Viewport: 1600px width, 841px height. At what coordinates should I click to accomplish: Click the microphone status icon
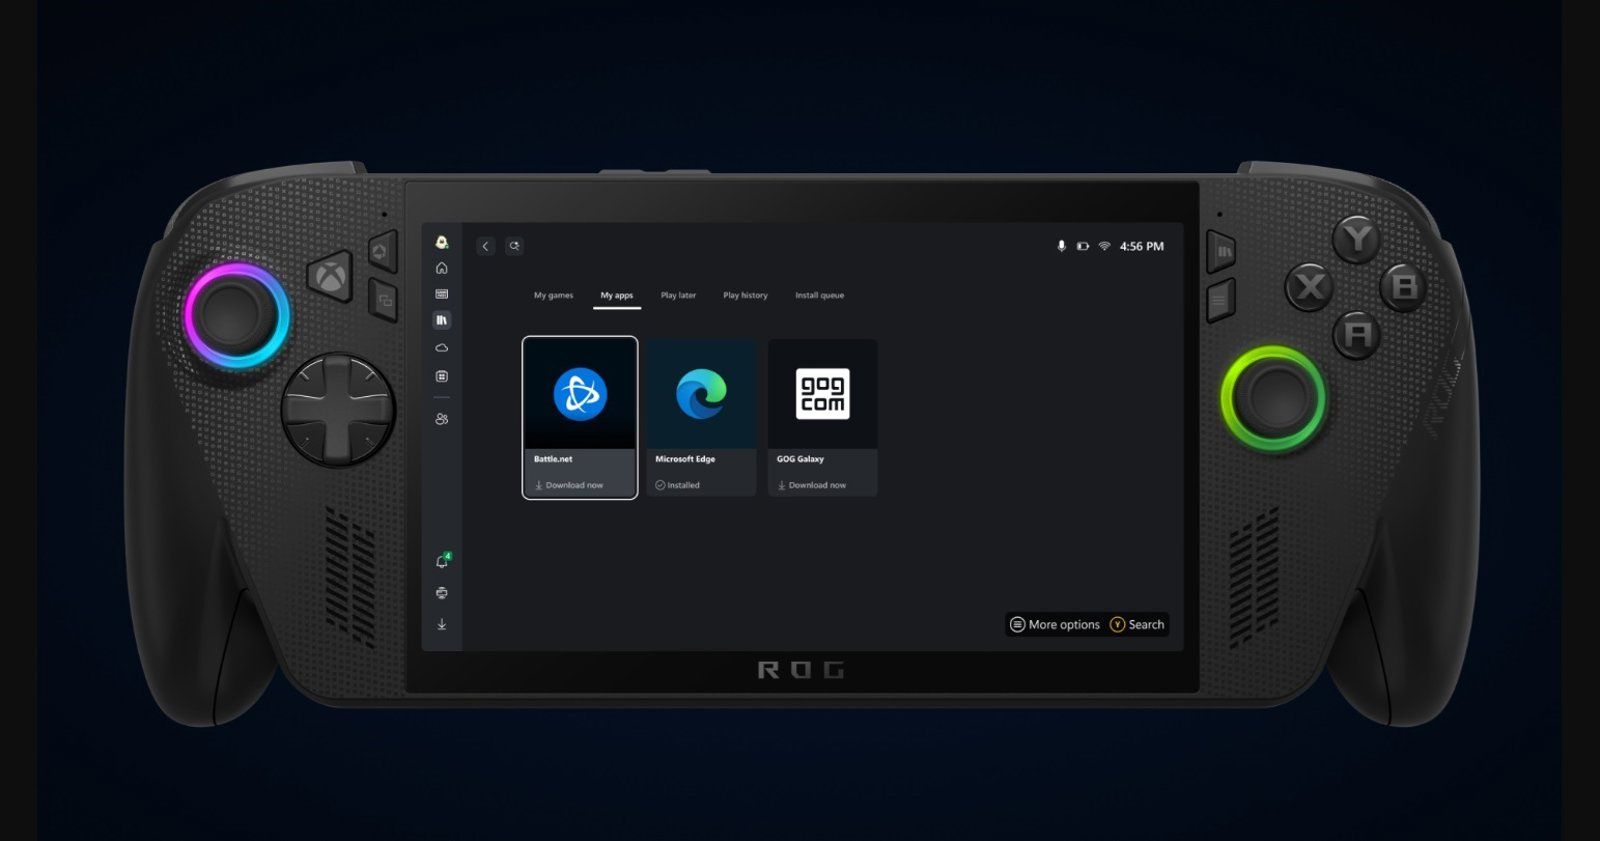click(x=1061, y=246)
